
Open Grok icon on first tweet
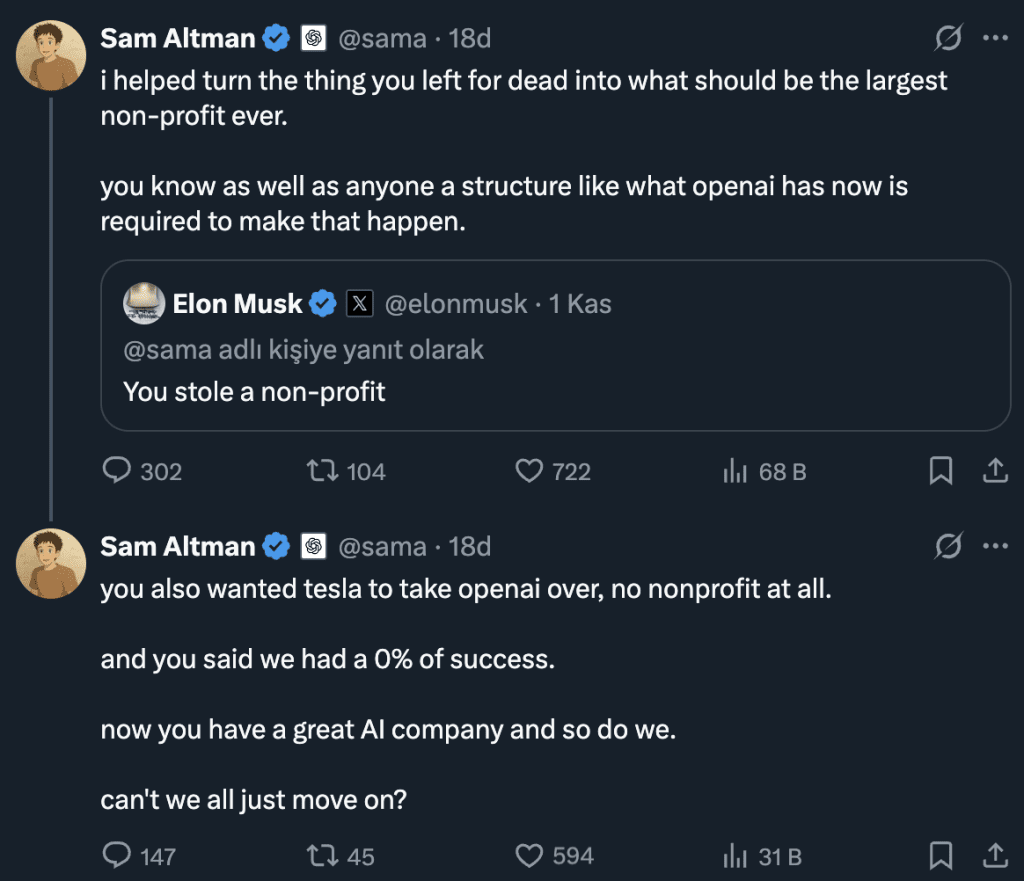(x=948, y=39)
